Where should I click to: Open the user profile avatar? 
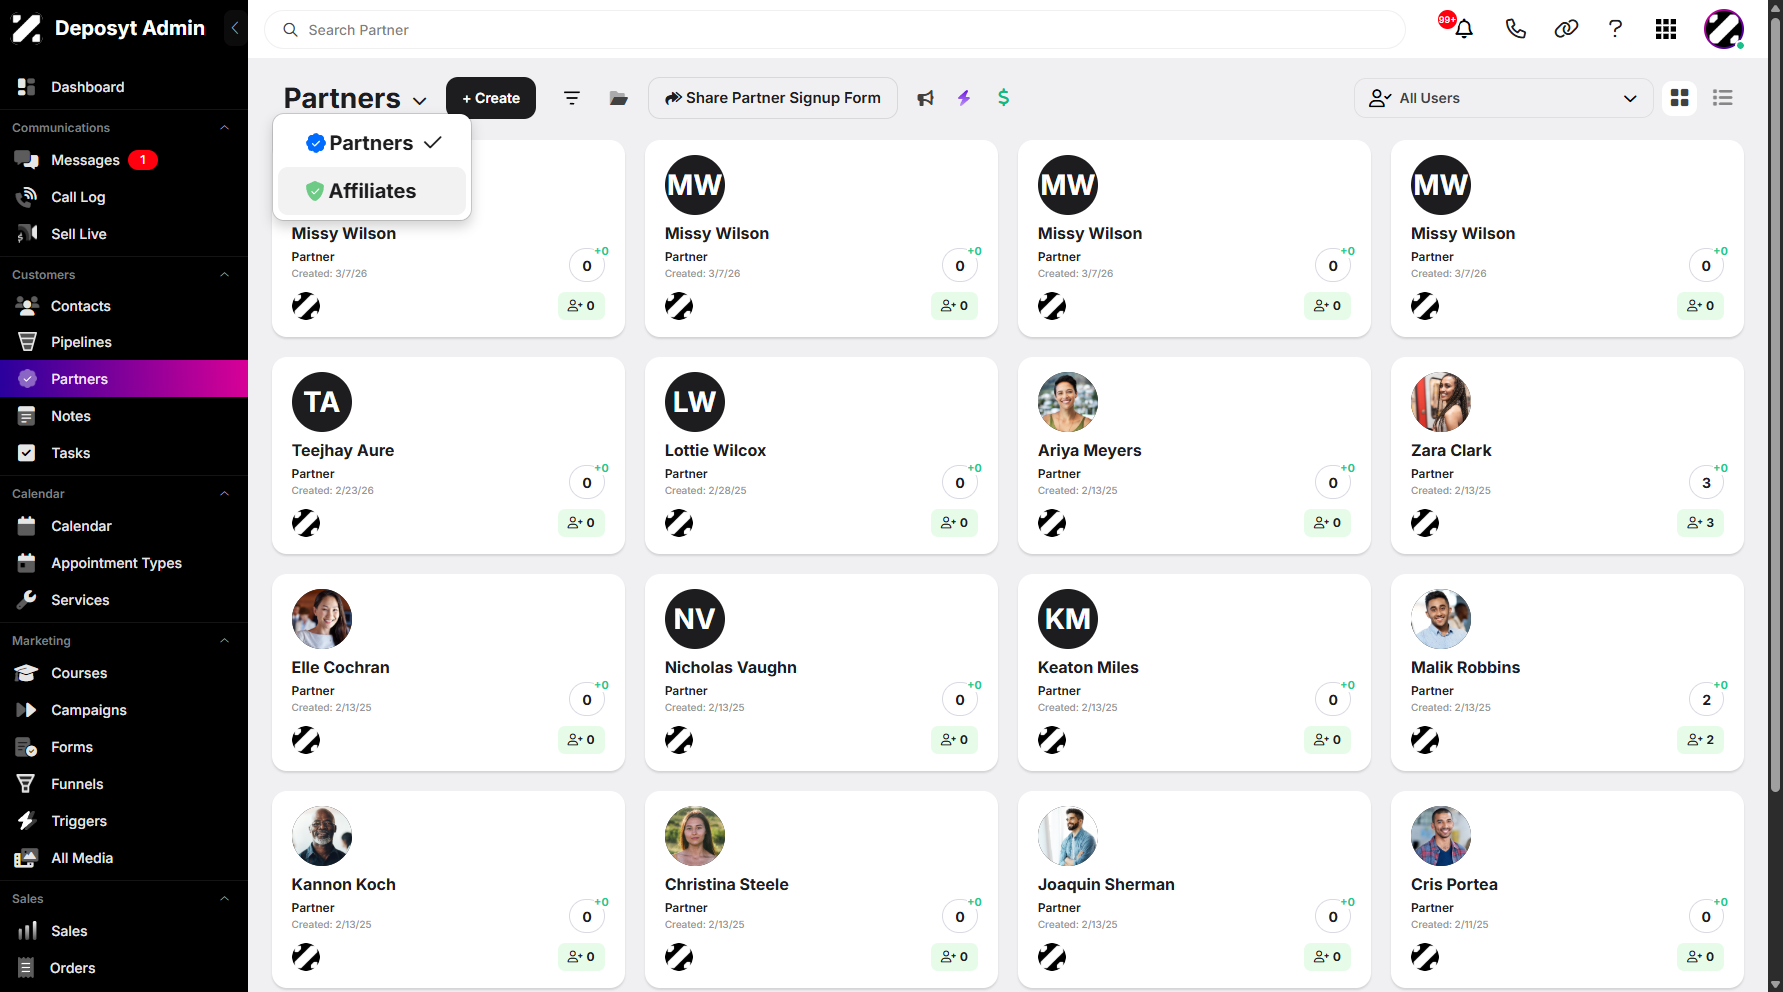(1724, 29)
